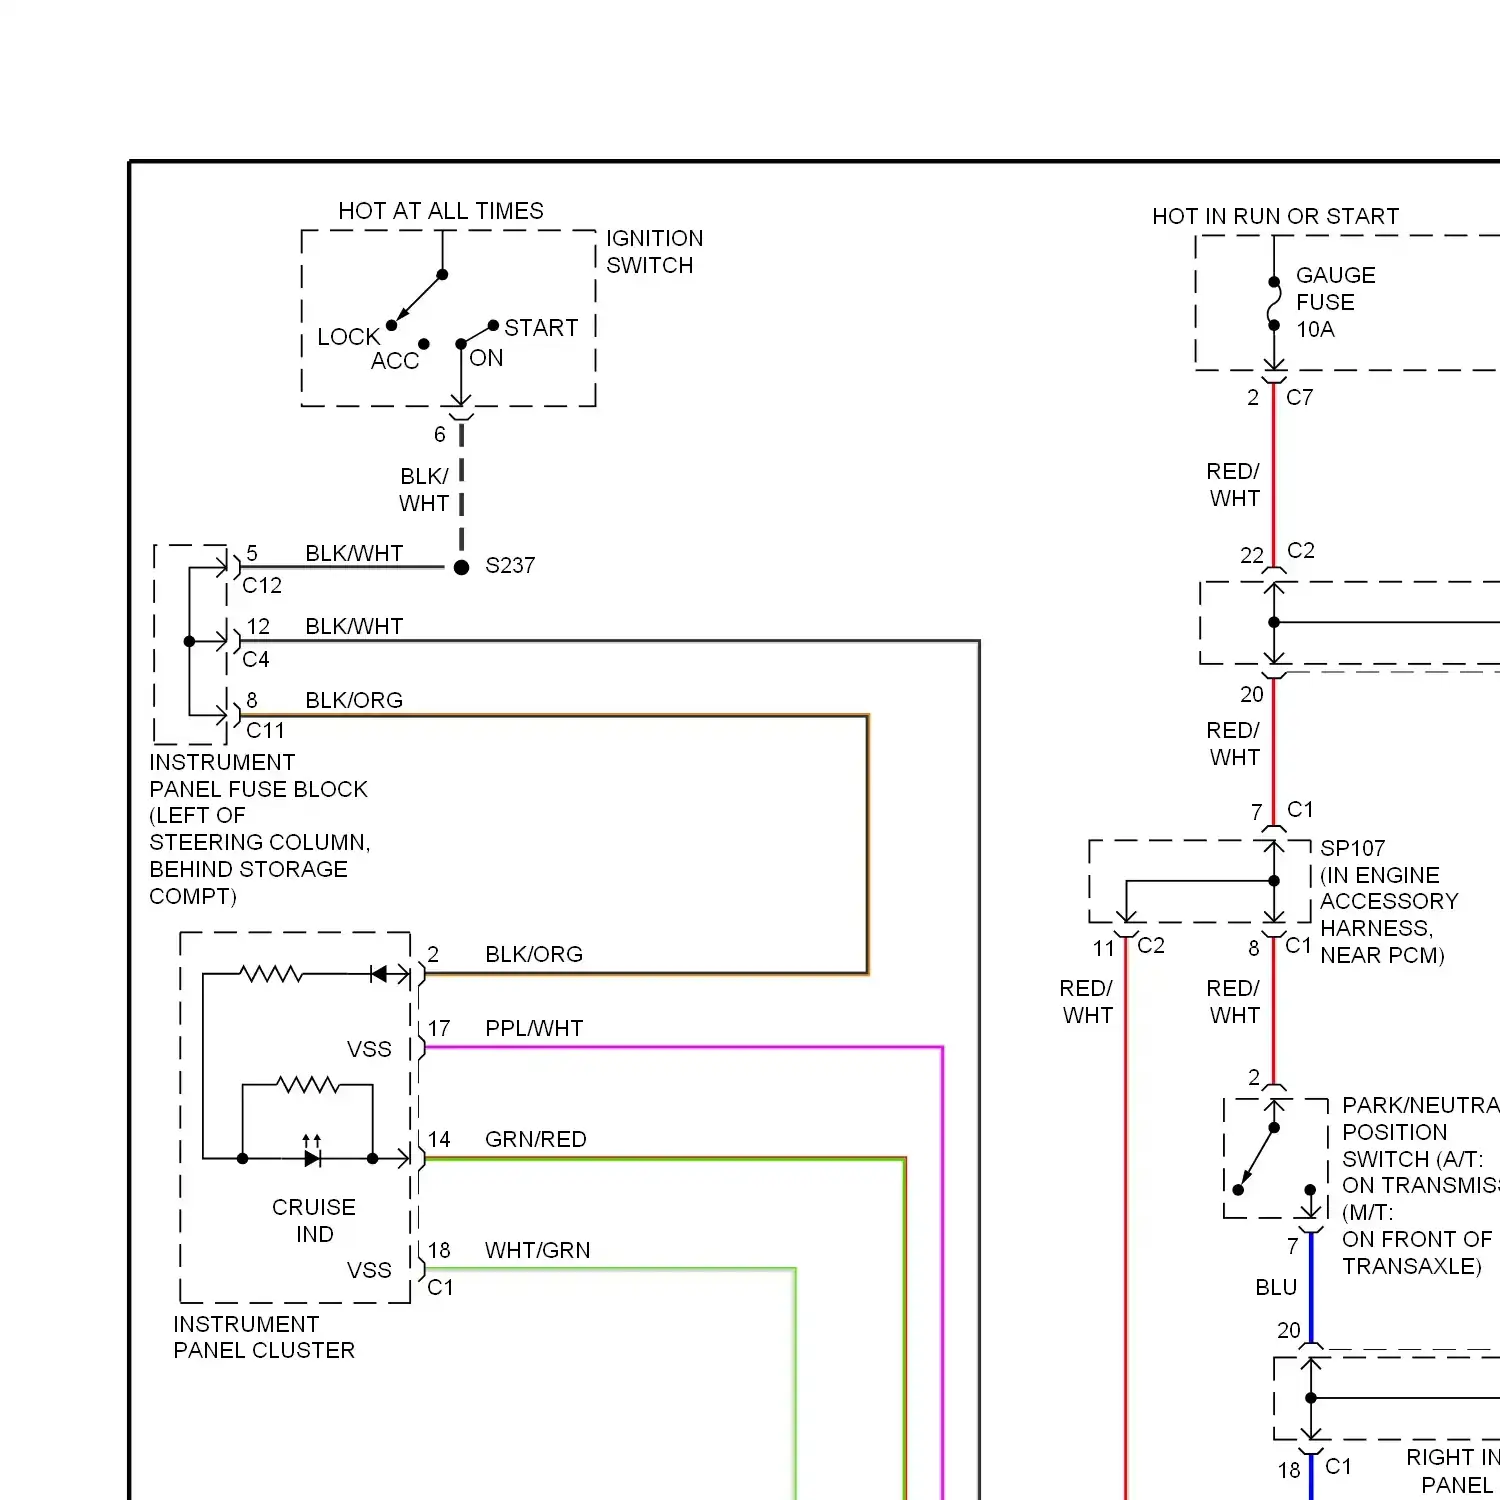The image size is (1500, 1500).
Task: Click the PARK/NEUTRAL POSITION SWITCH label
Action: coord(1420,1185)
